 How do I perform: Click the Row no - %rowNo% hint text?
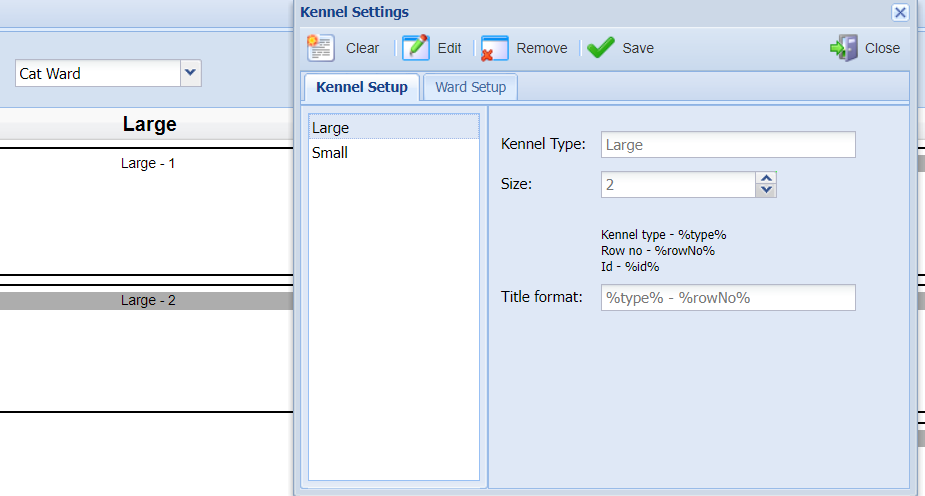658,251
